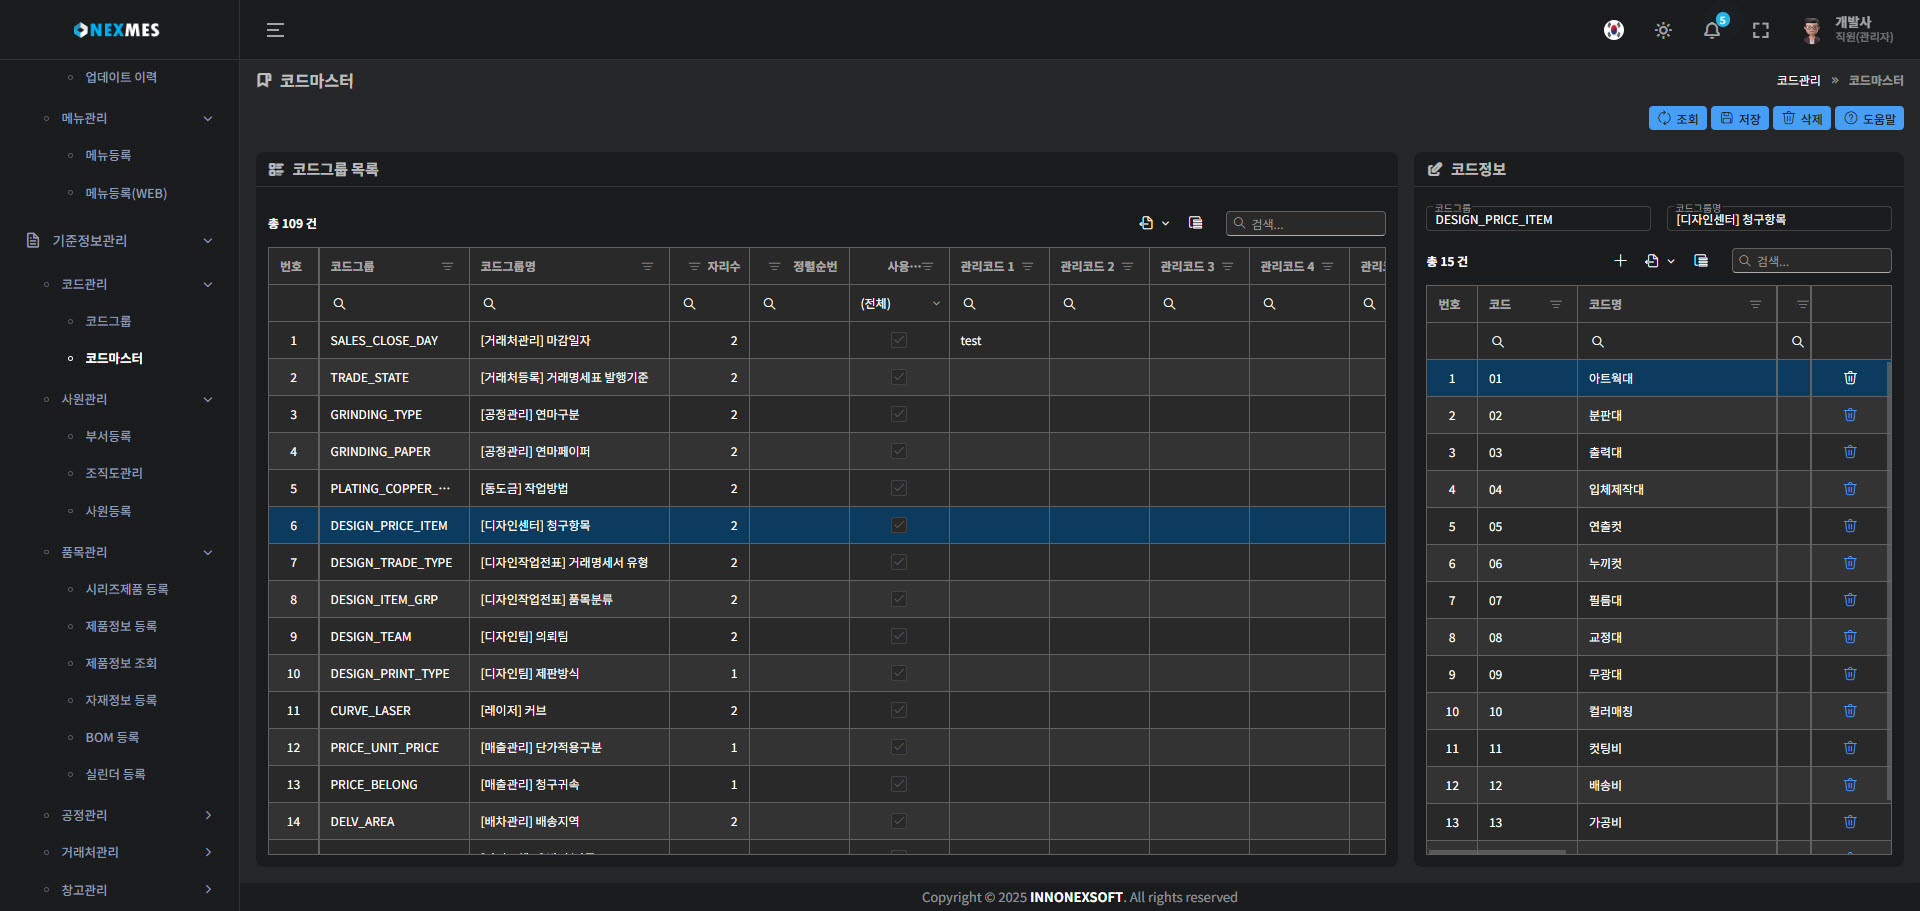Open the notifications bell

click(1712, 30)
